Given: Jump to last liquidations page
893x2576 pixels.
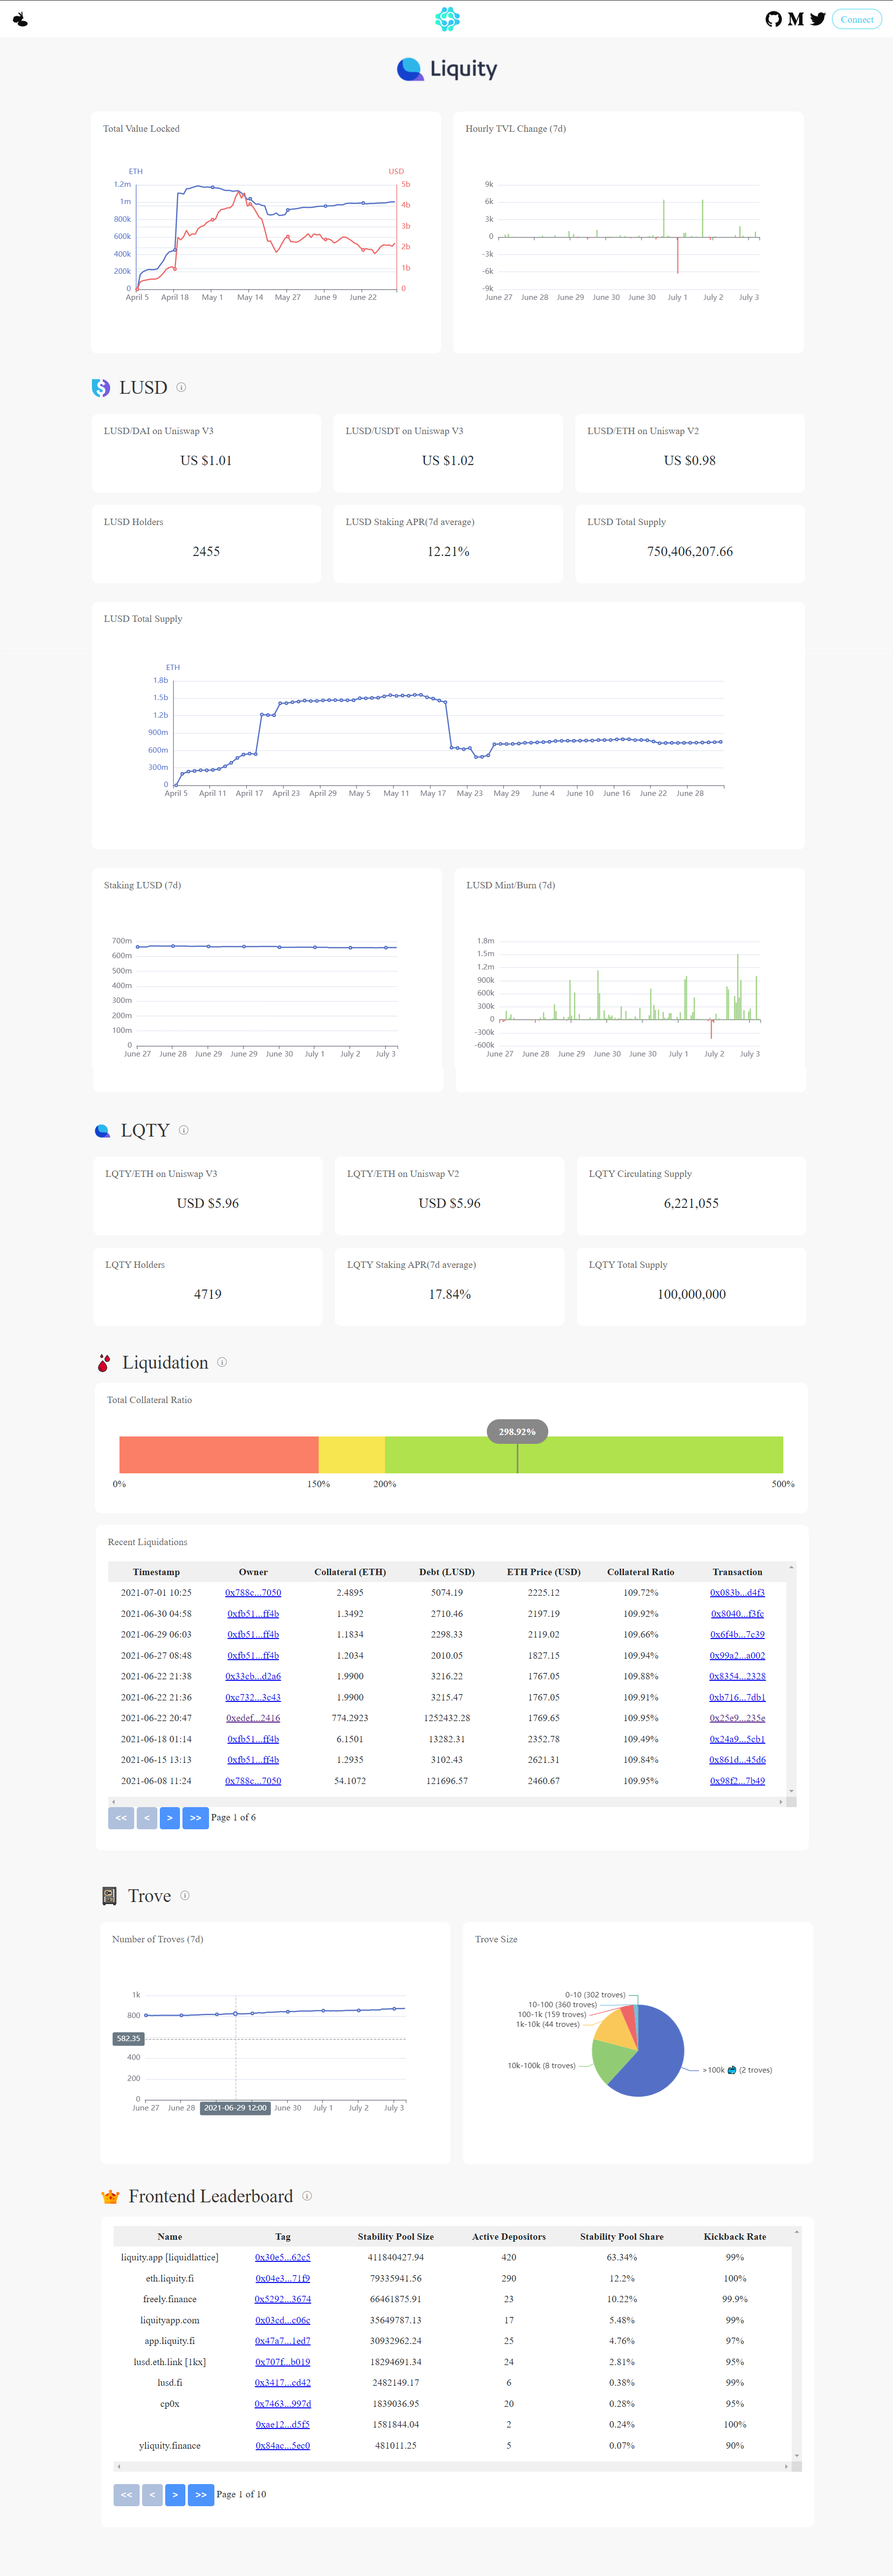Looking at the screenshot, I should (195, 1817).
